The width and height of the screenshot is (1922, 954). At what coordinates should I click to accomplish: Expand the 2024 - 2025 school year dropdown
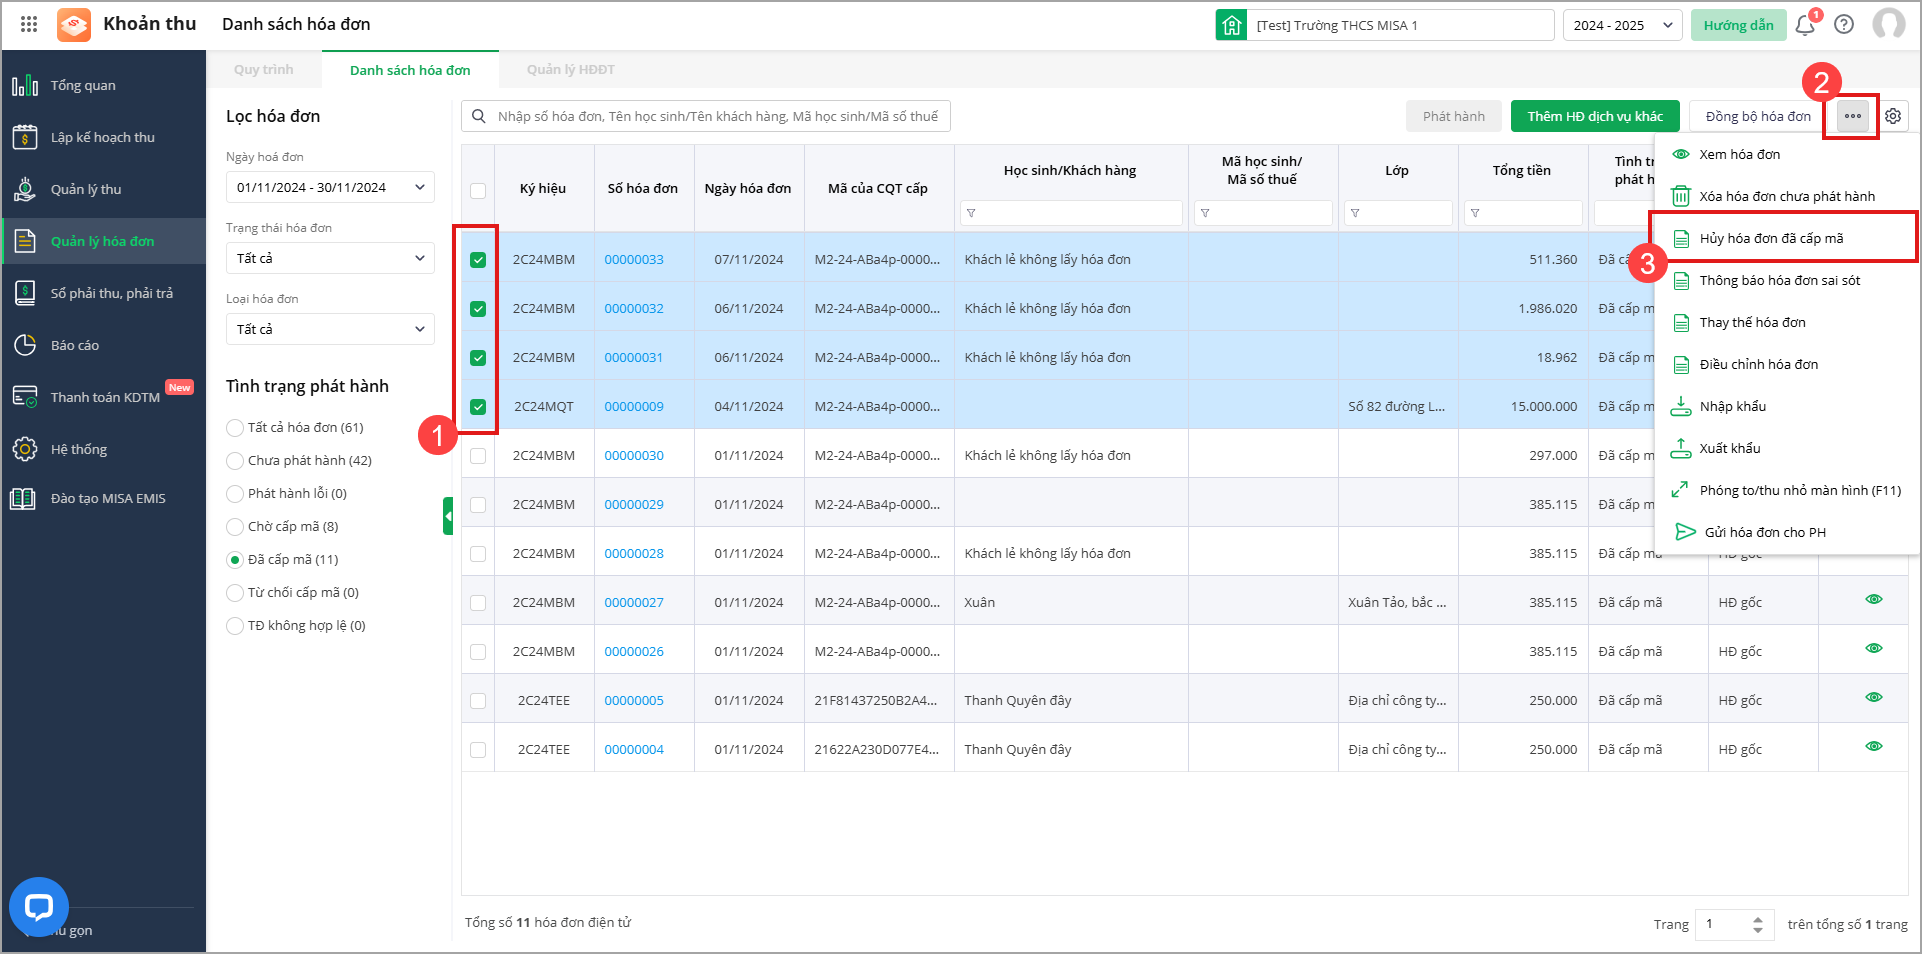coord(1621,25)
